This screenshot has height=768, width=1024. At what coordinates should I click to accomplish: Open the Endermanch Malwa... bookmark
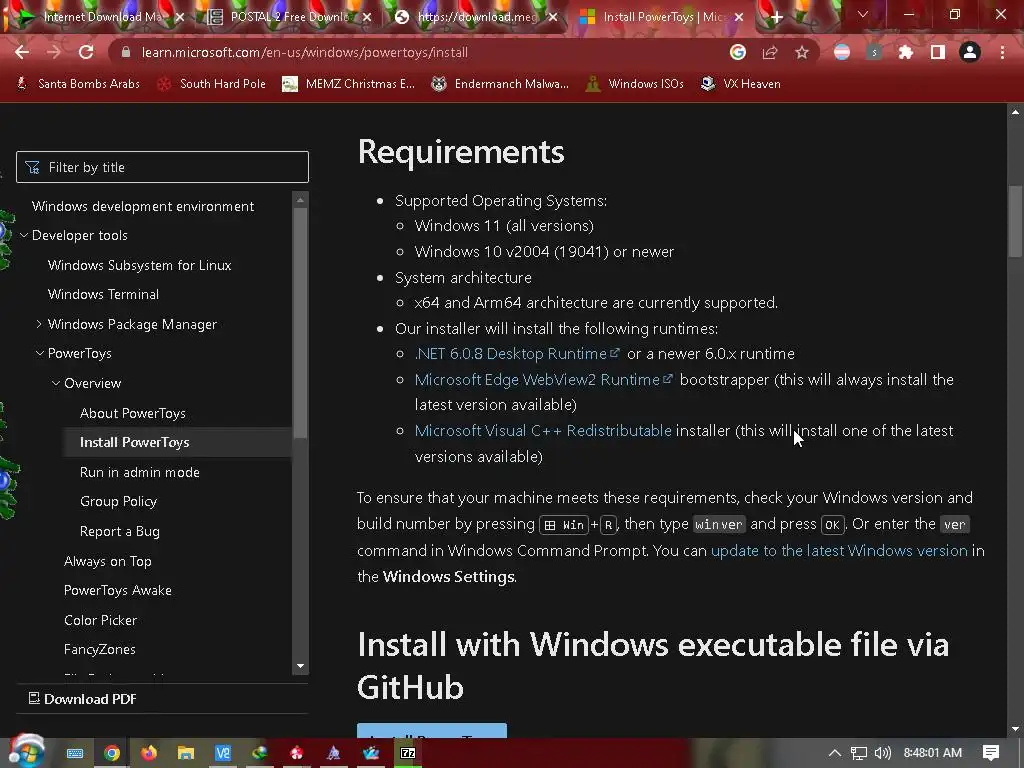pos(500,84)
